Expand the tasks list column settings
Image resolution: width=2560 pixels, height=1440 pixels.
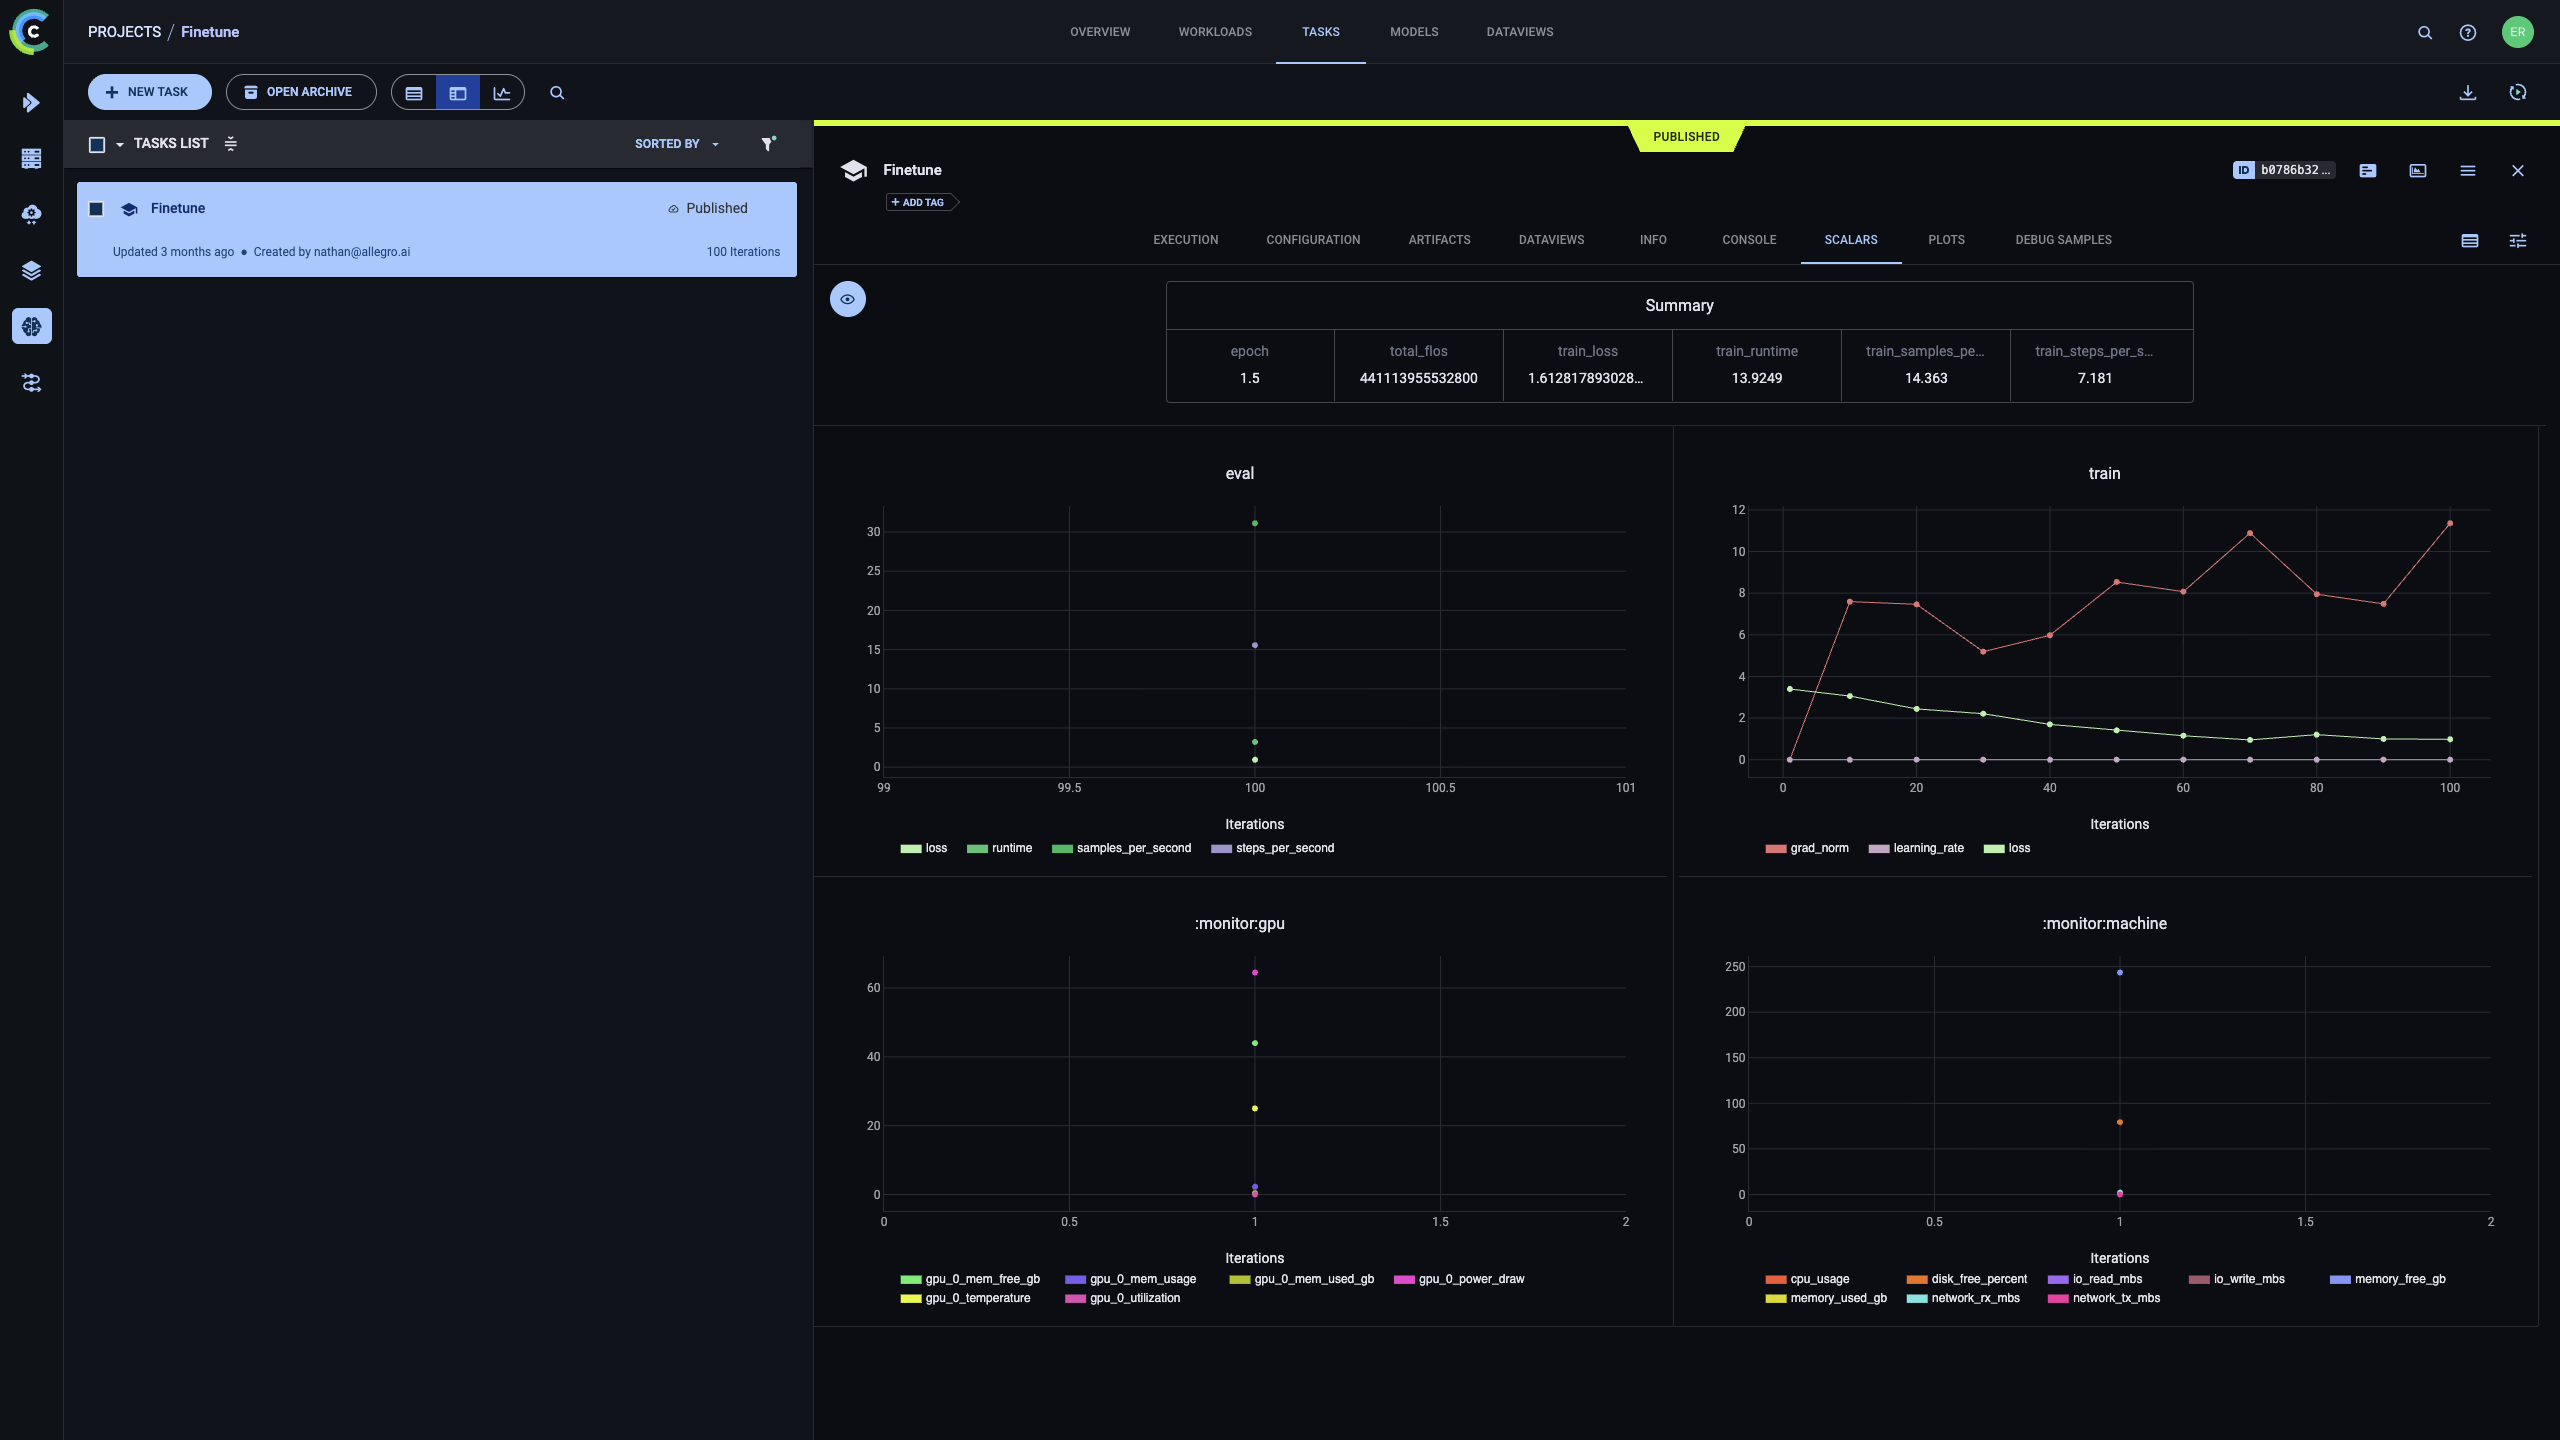pyautogui.click(x=231, y=144)
